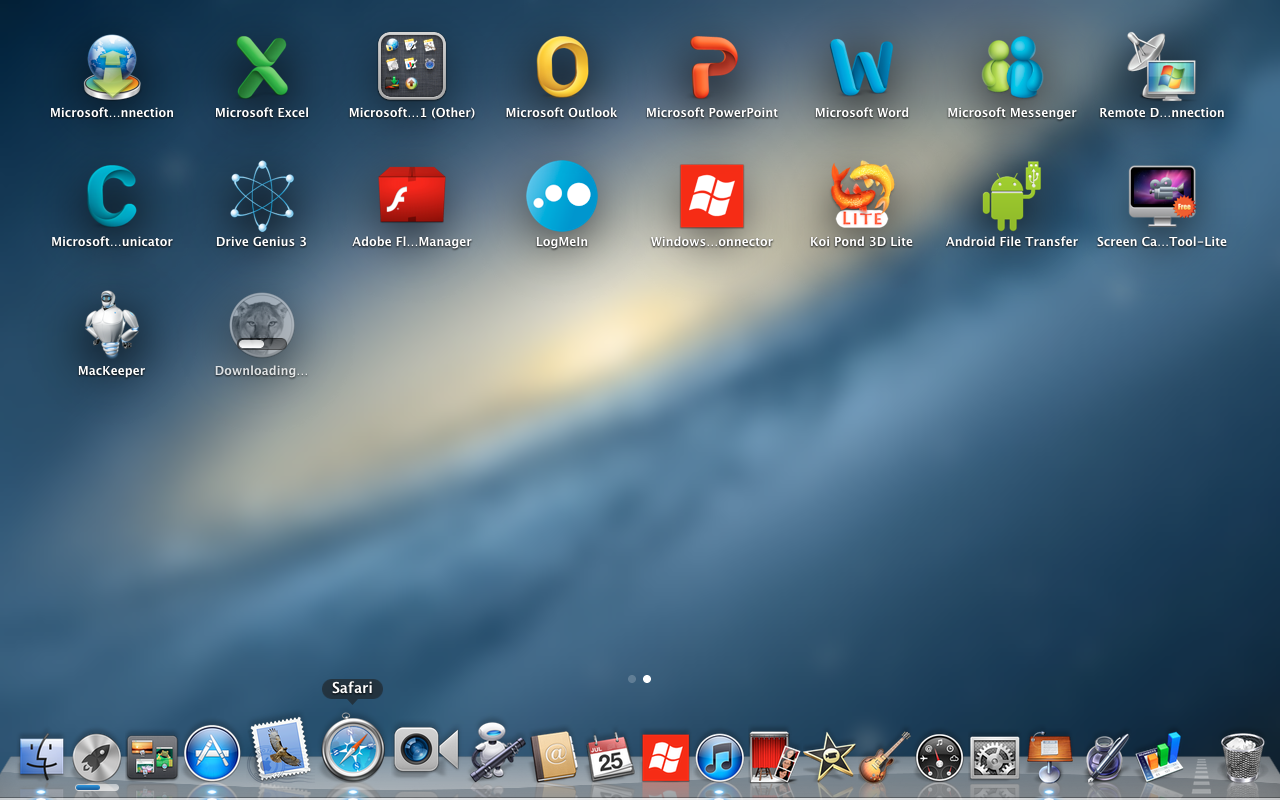Click the "MacKeeper" label text

click(x=112, y=371)
